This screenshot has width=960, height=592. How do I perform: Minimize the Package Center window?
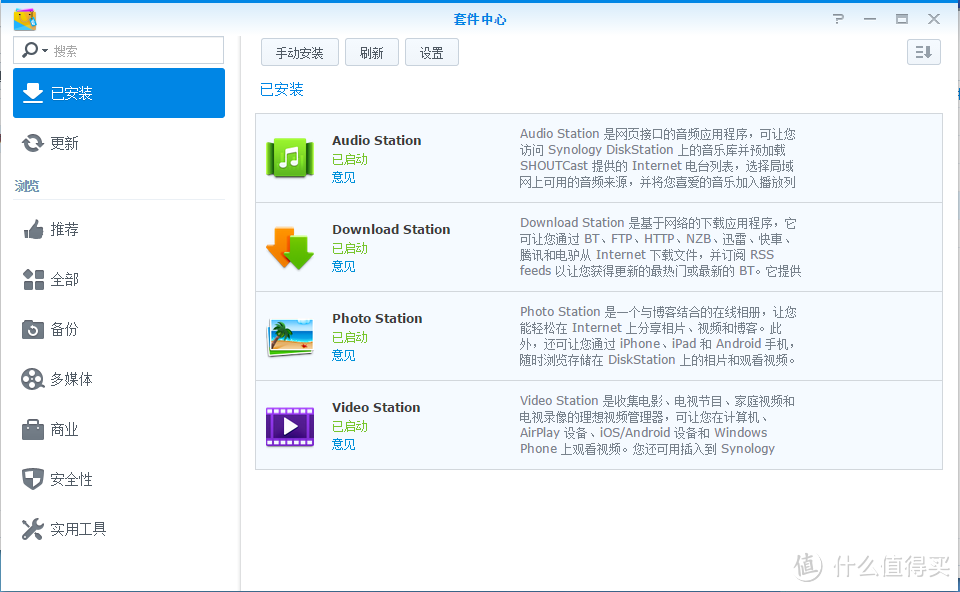(870, 19)
